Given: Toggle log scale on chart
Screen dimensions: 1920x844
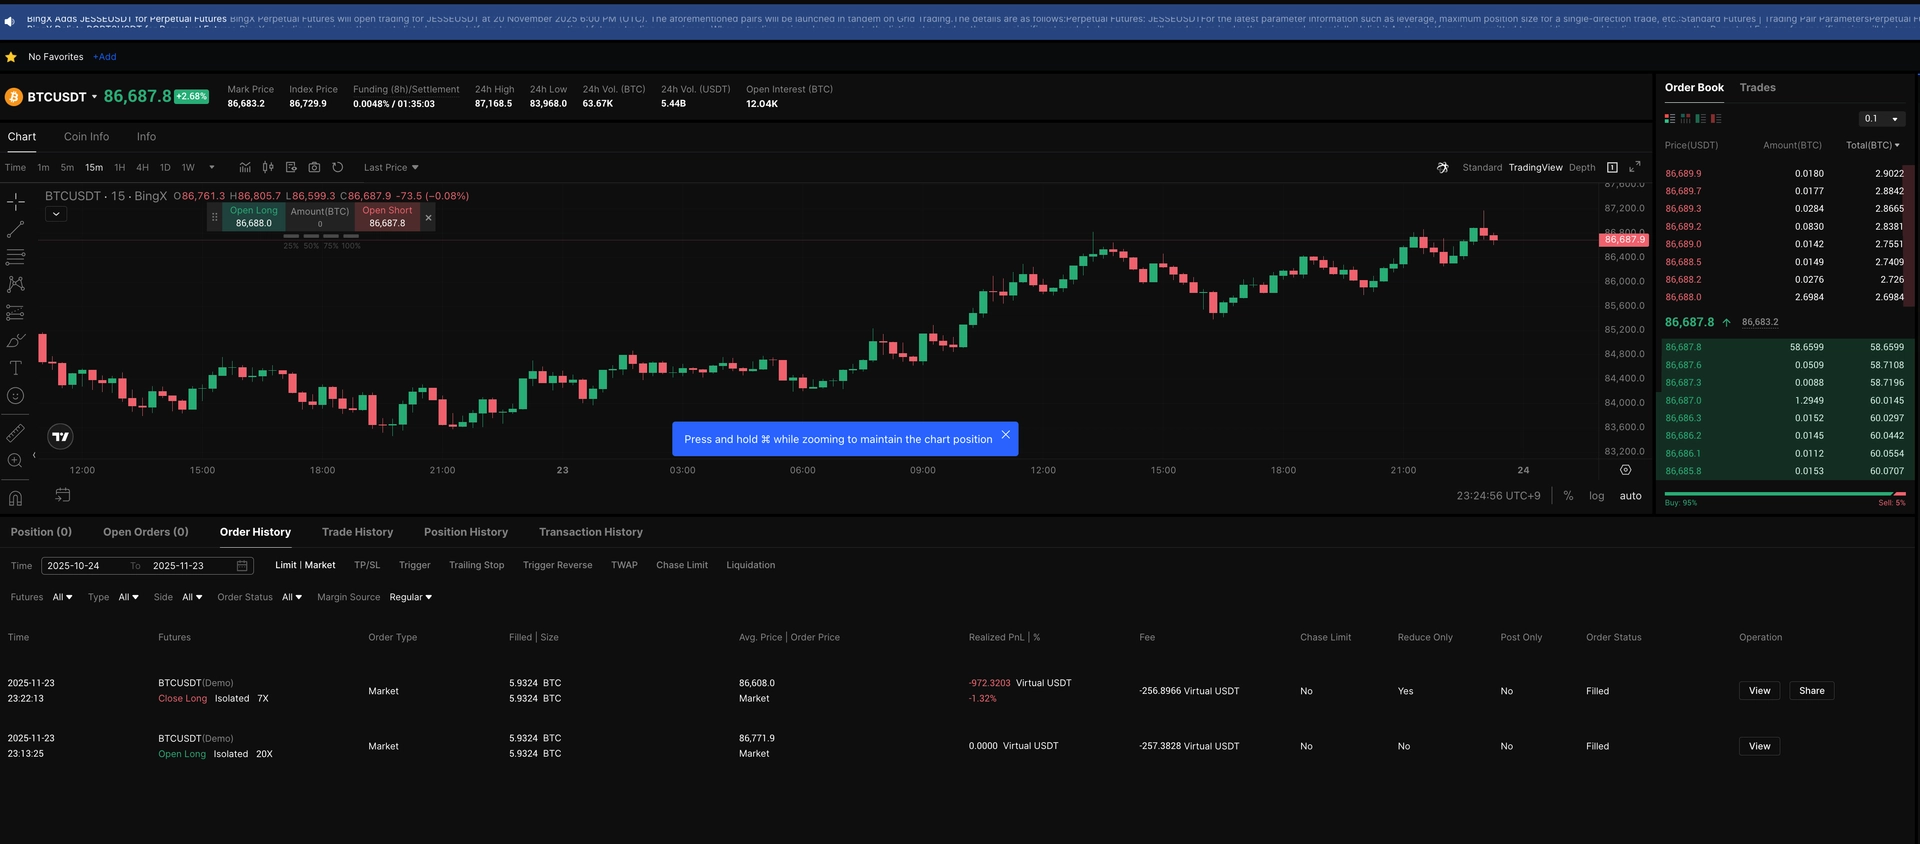Looking at the screenshot, I should (x=1596, y=496).
